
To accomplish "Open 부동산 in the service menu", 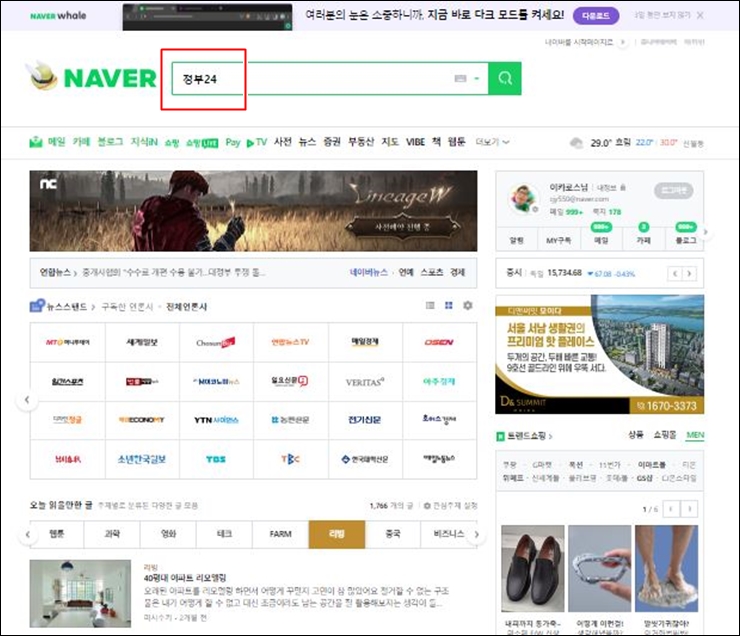I will coord(361,142).
